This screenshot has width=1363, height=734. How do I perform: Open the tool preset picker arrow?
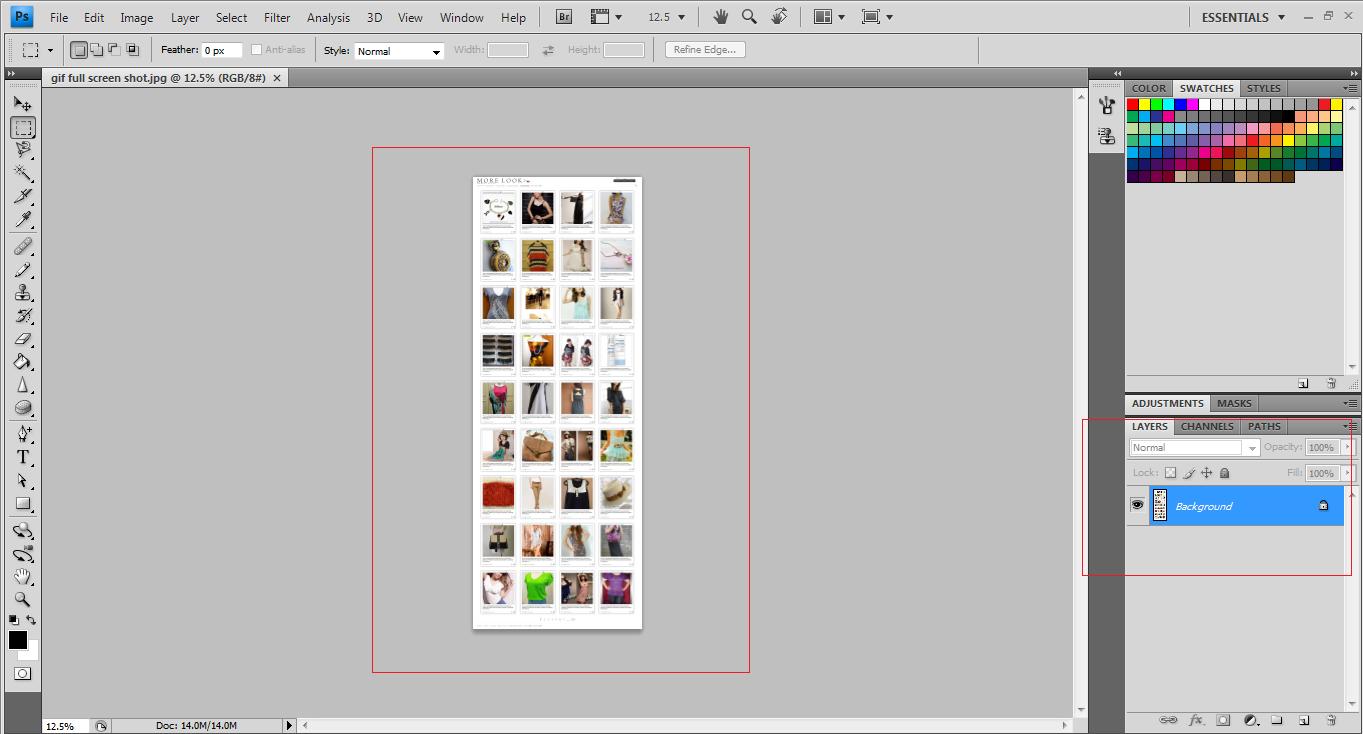point(50,50)
